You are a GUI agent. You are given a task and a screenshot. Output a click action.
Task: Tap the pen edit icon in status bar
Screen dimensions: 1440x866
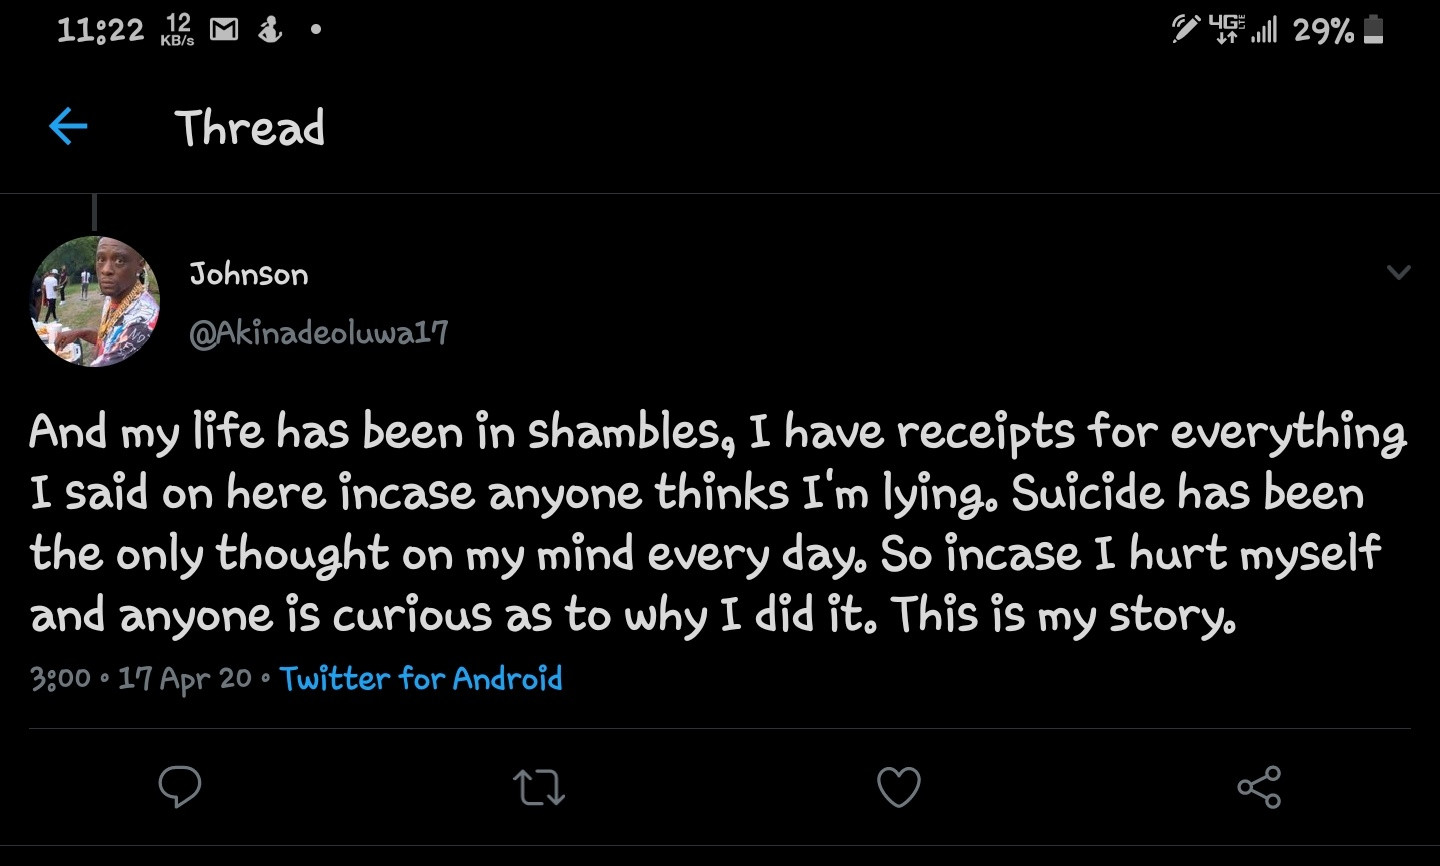1185,30
